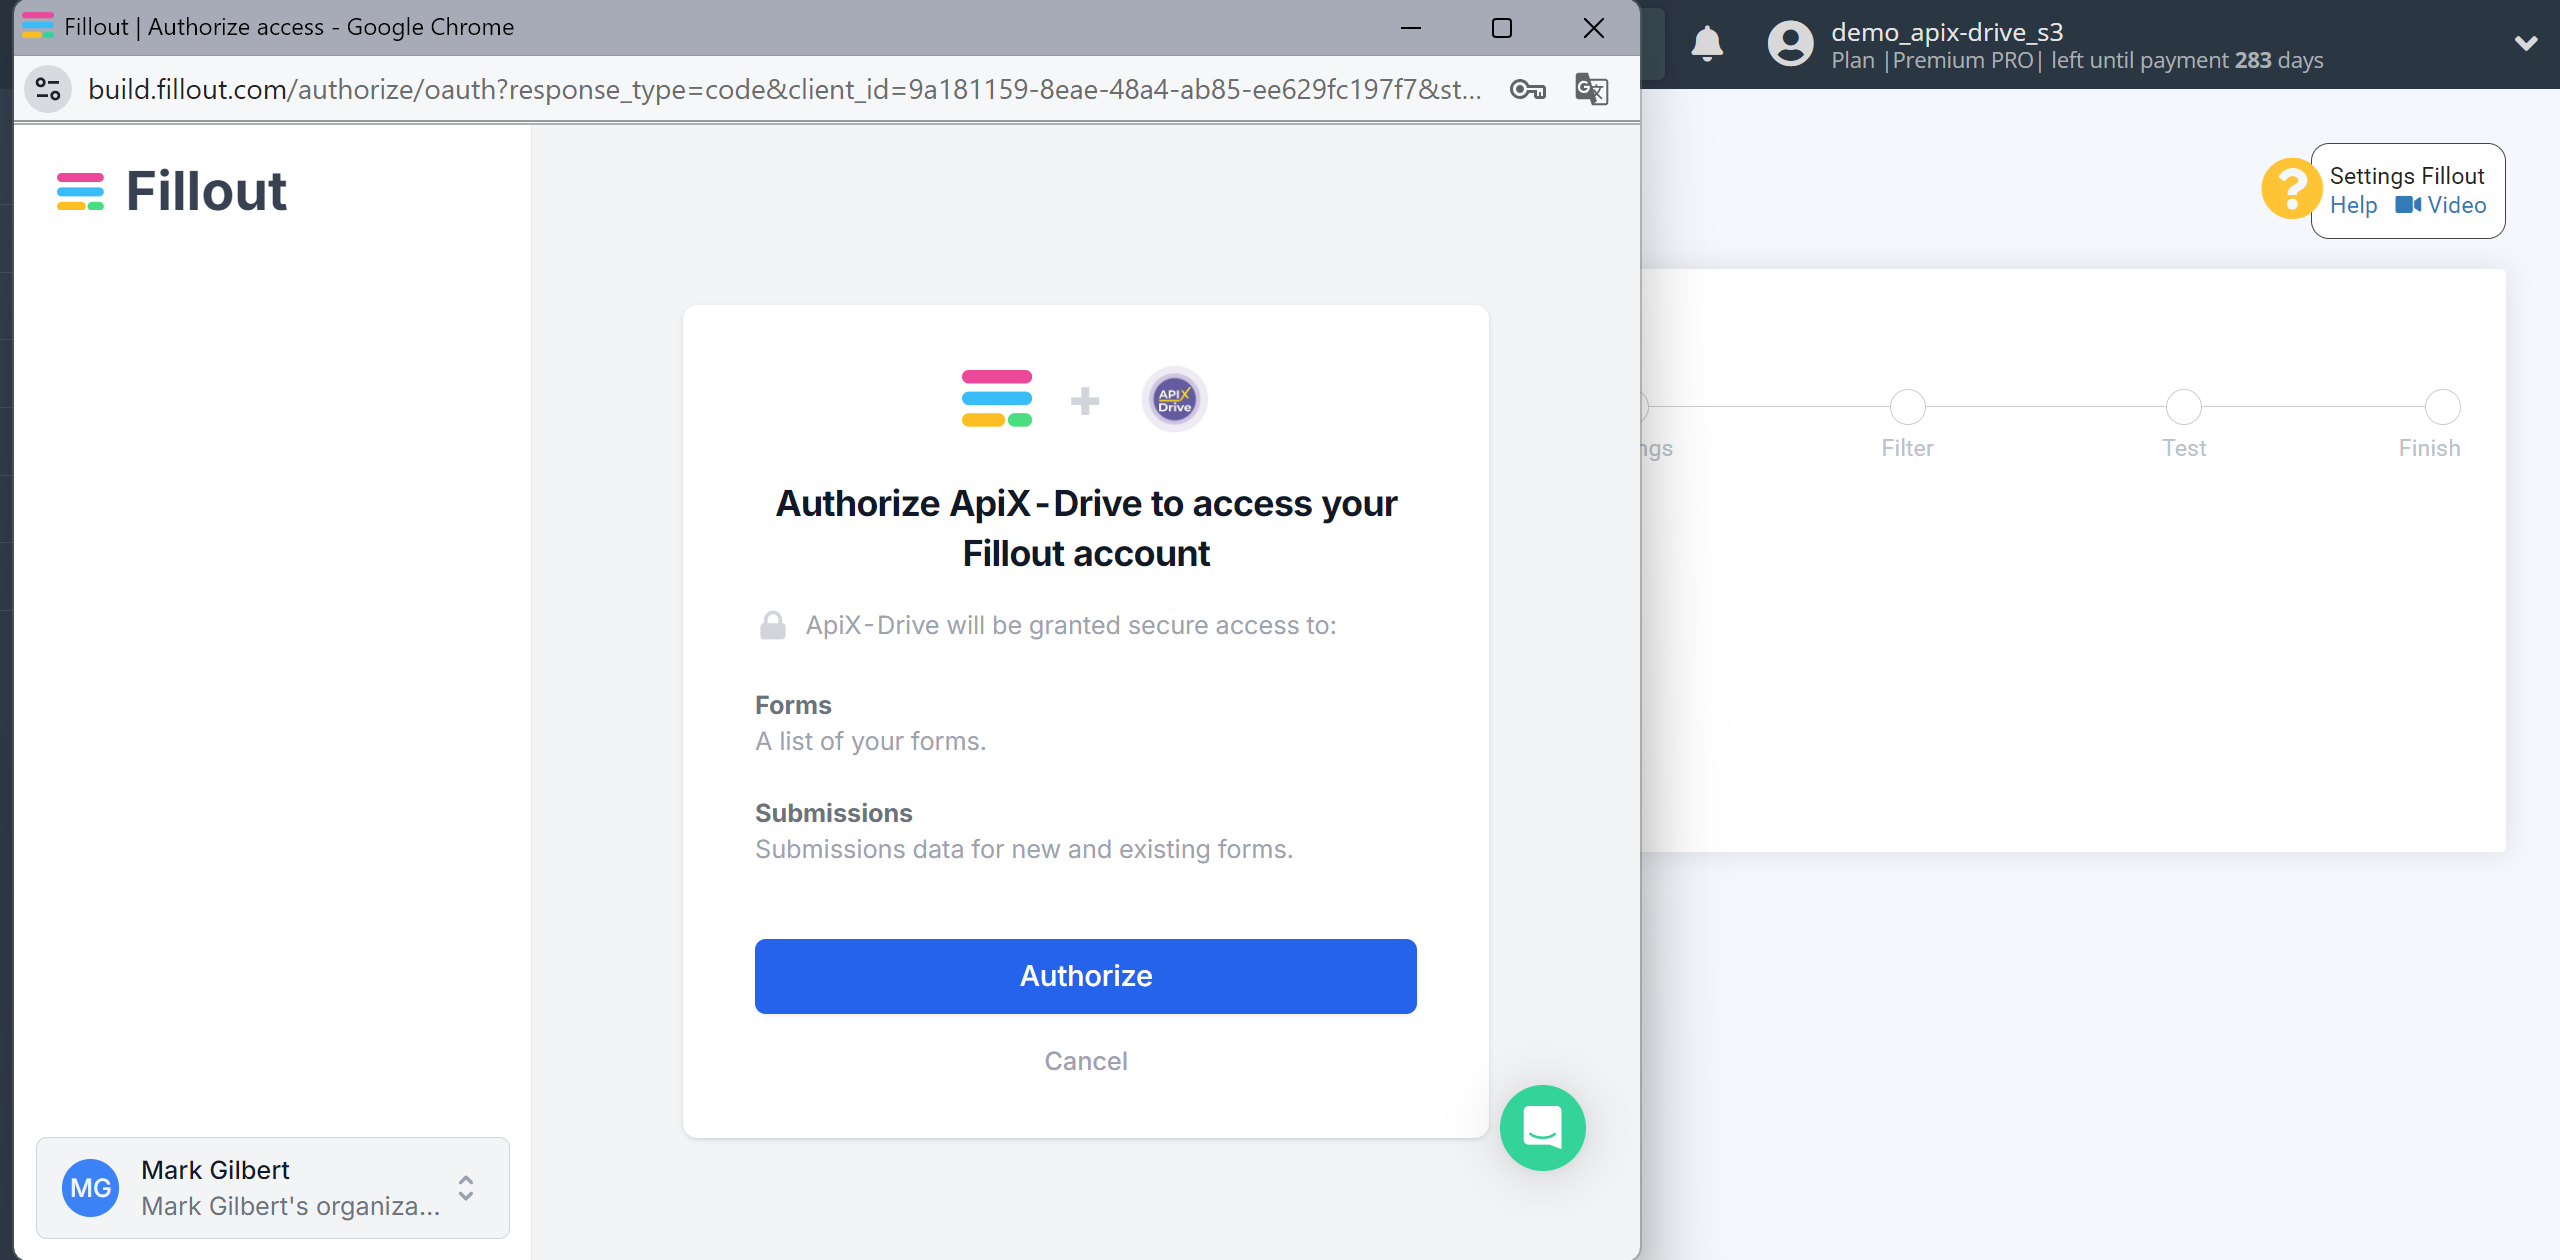Click the Fillout logo icon
This screenshot has width=2560, height=1260.
coord(80,193)
